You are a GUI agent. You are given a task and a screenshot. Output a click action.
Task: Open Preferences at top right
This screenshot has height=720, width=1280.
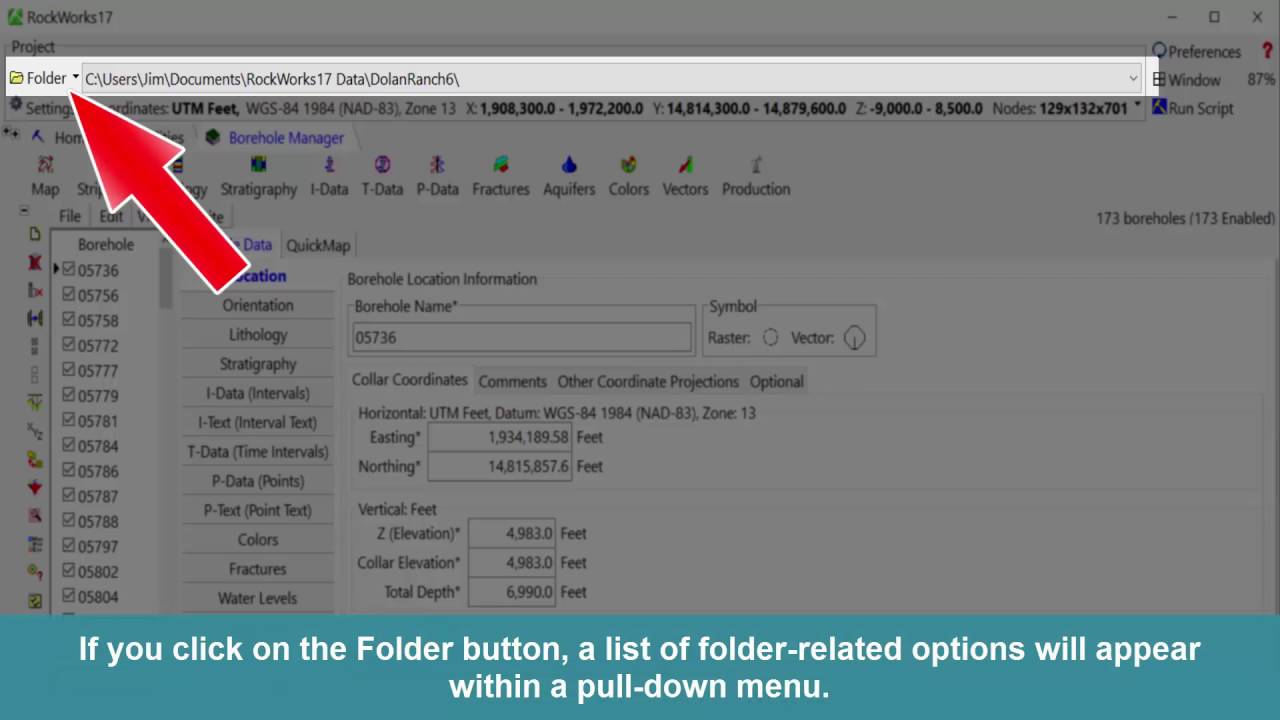pyautogui.click(x=1196, y=51)
